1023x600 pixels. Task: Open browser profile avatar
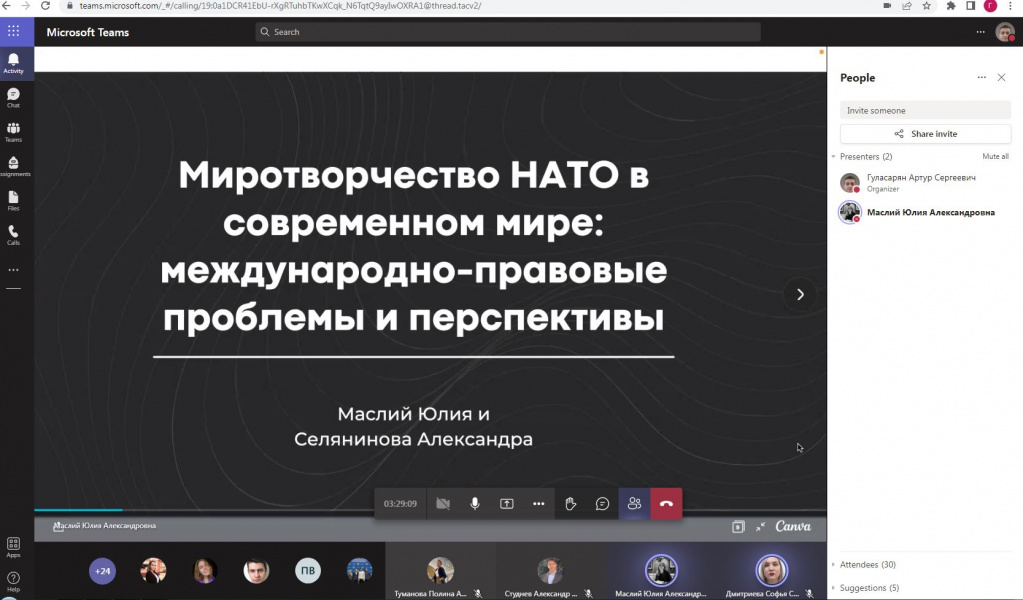tap(990, 6)
